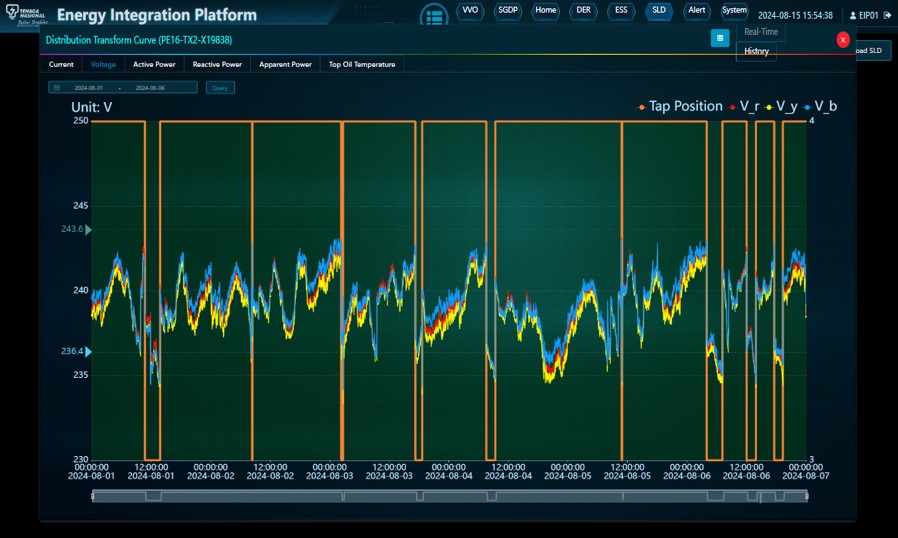Click the blue data view icon button
898x538 pixels.
(719, 38)
